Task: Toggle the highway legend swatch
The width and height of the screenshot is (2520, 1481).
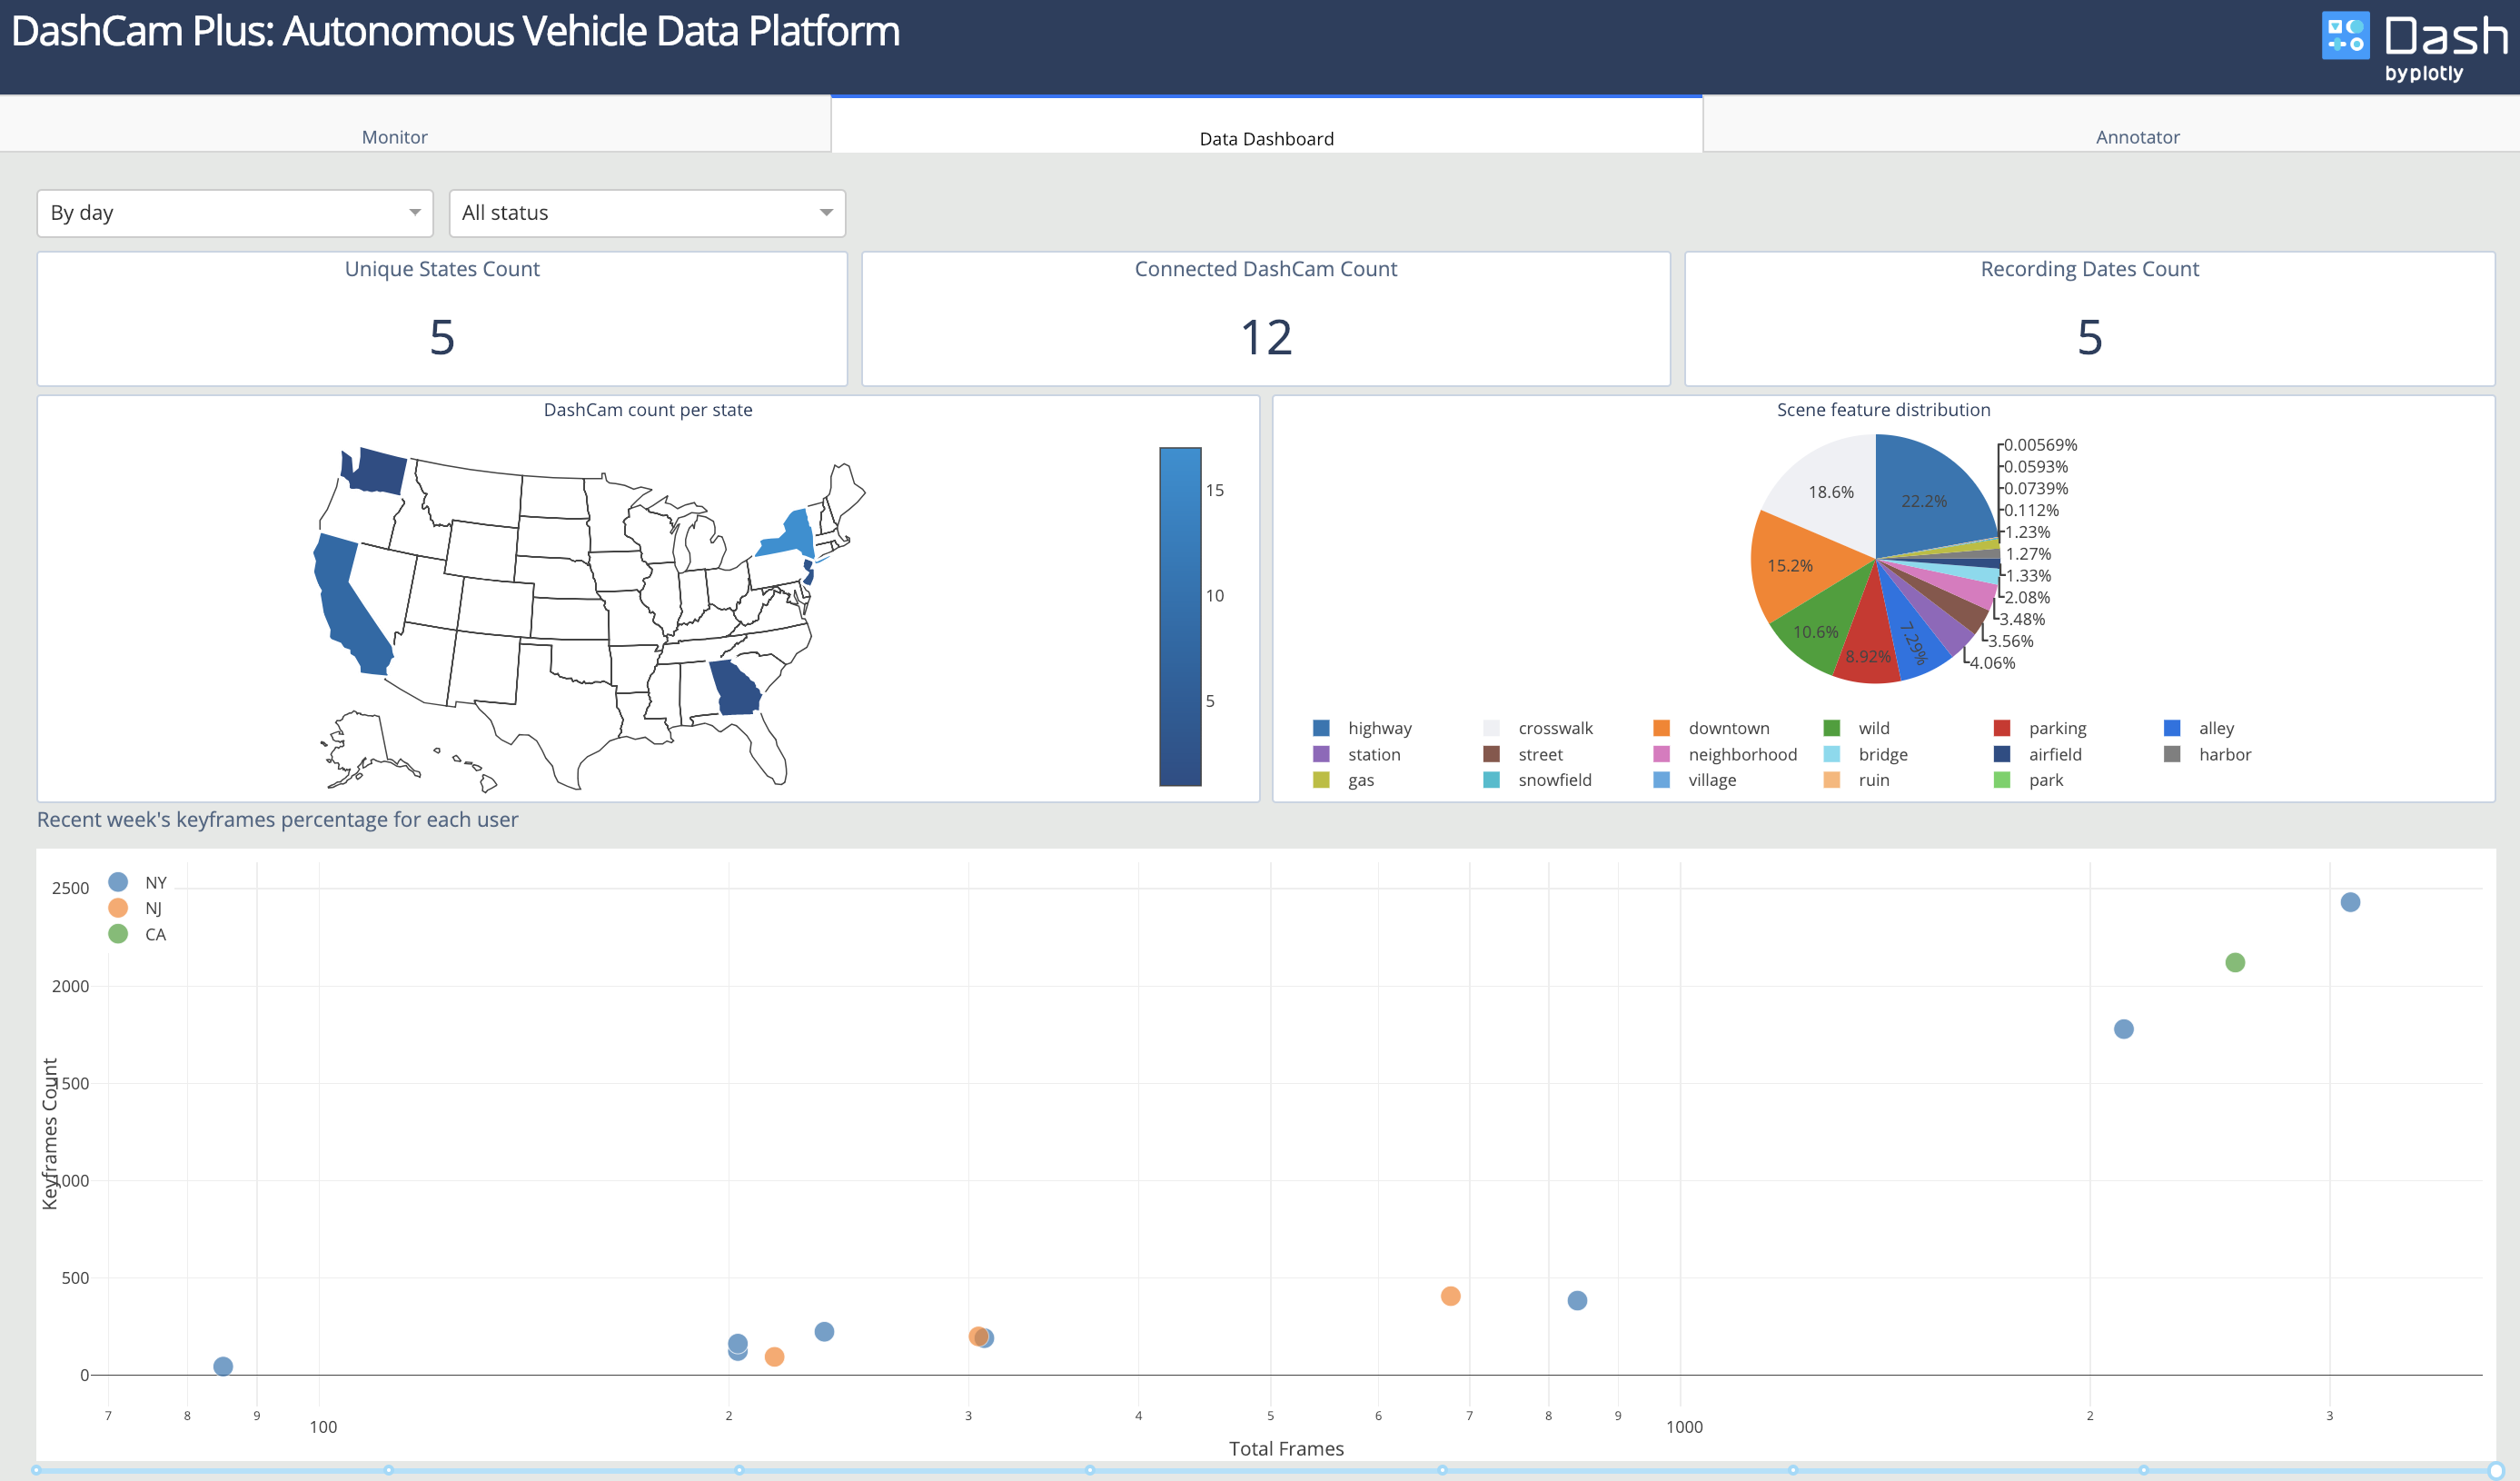Action: point(1321,728)
